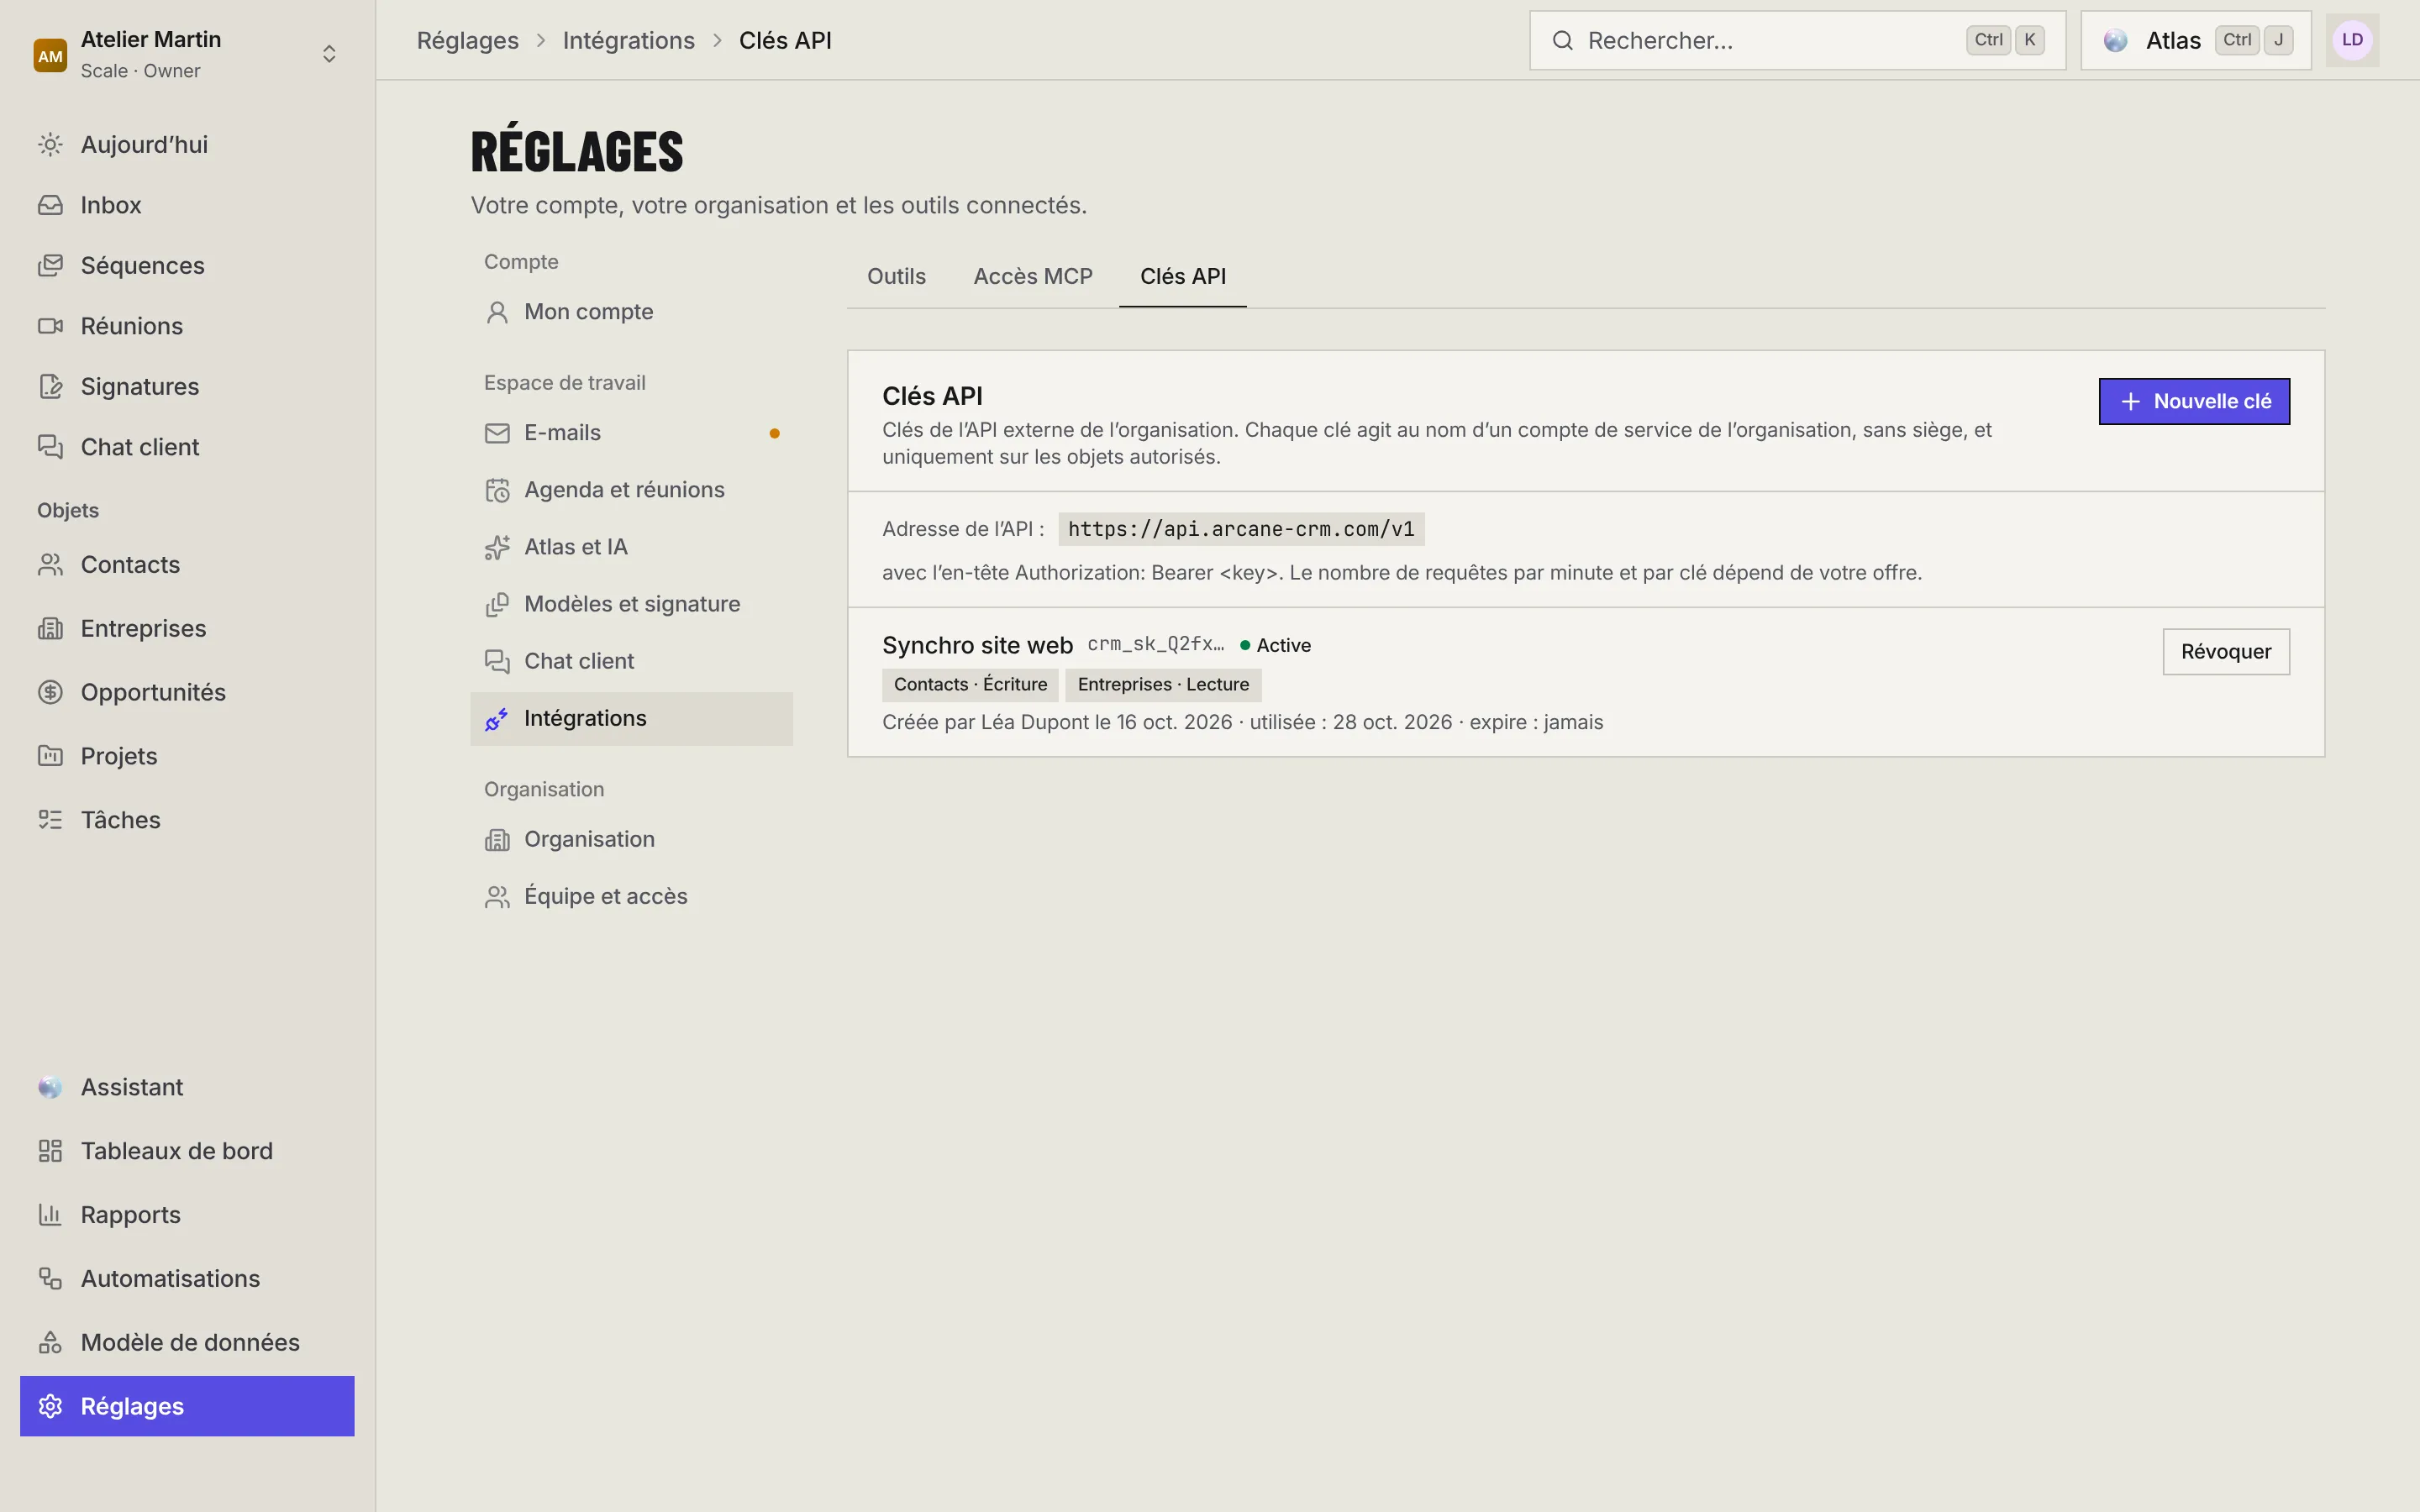Open Séquences mail icon in sidebar

(x=50, y=266)
